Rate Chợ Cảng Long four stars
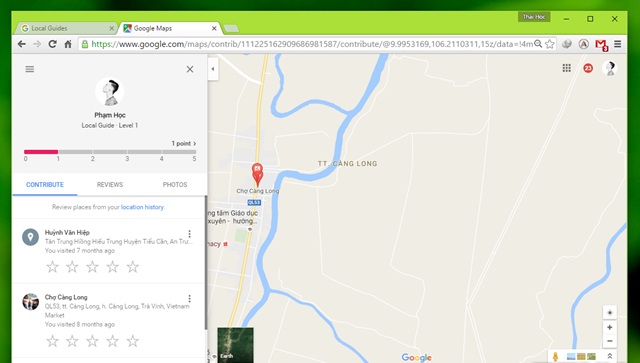 pyautogui.click(x=112, y=341)
